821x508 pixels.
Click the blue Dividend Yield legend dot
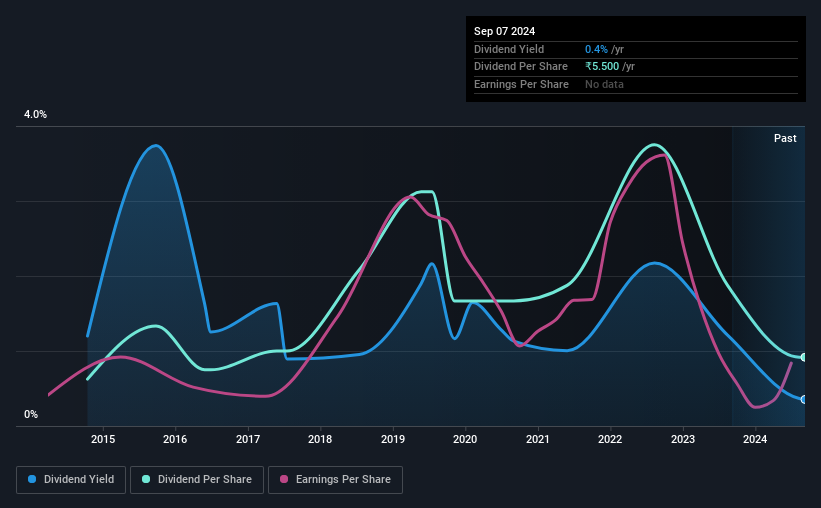pyautogui.click(x=32, y=479)
